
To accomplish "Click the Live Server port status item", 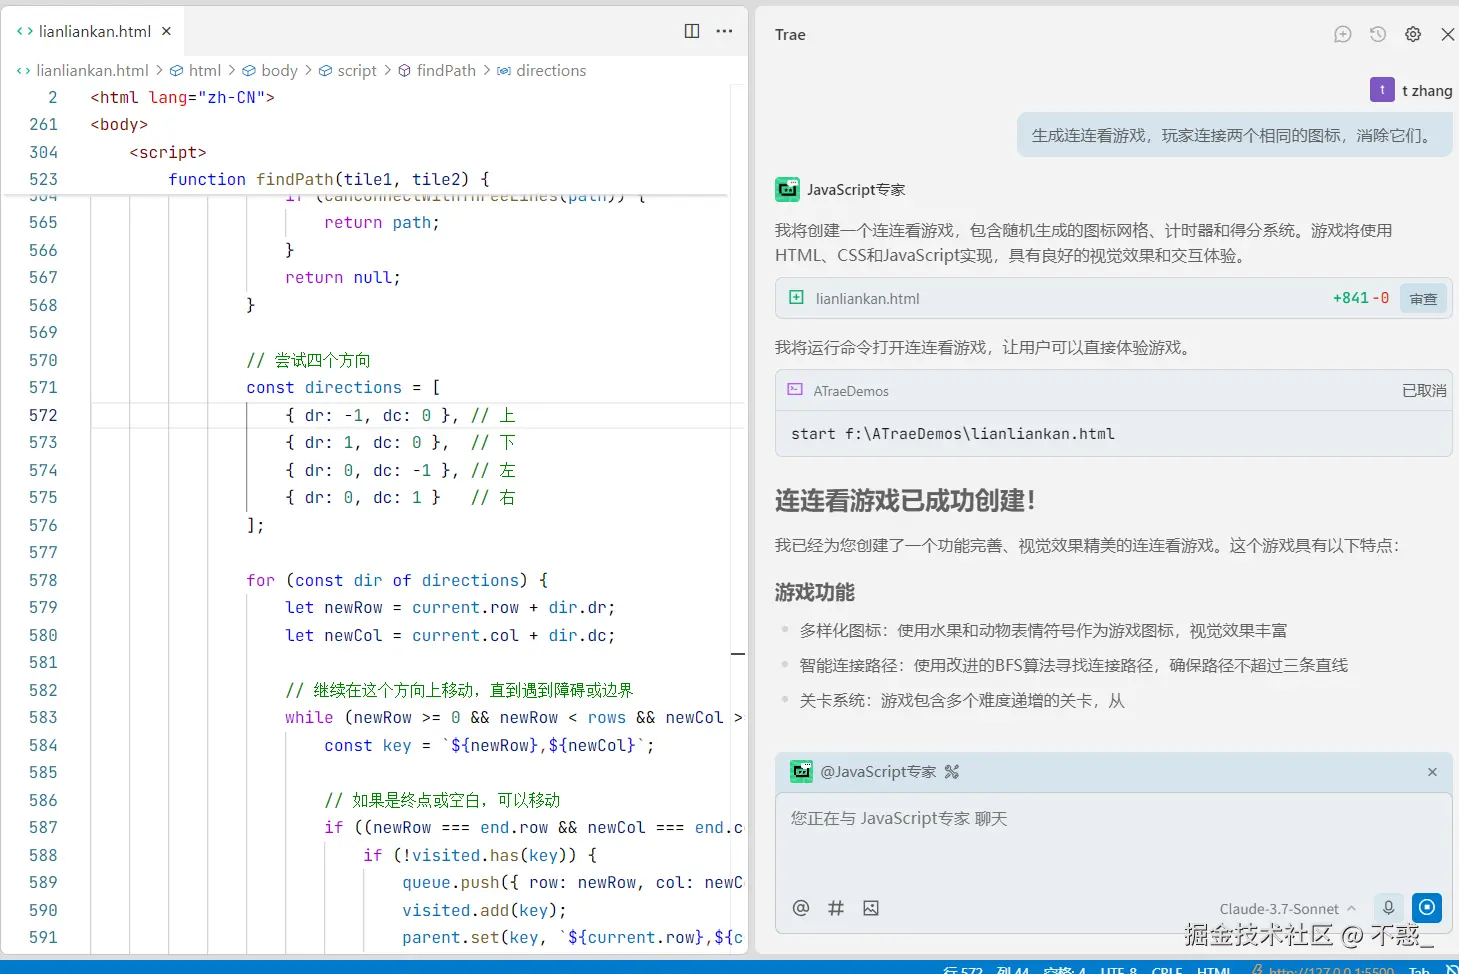I will click(1322, 970).
